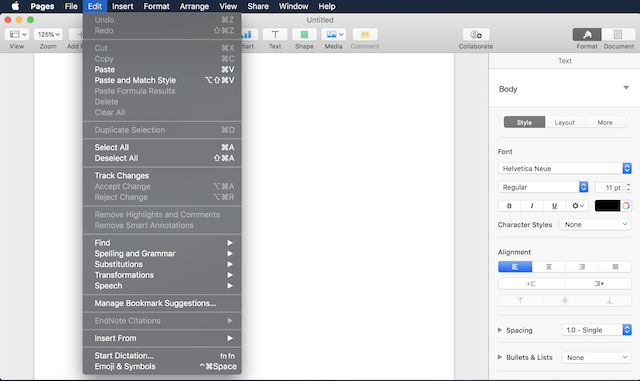
Task: Expand the Spacing disclosure triangle
Action: (x=500, y=330)
